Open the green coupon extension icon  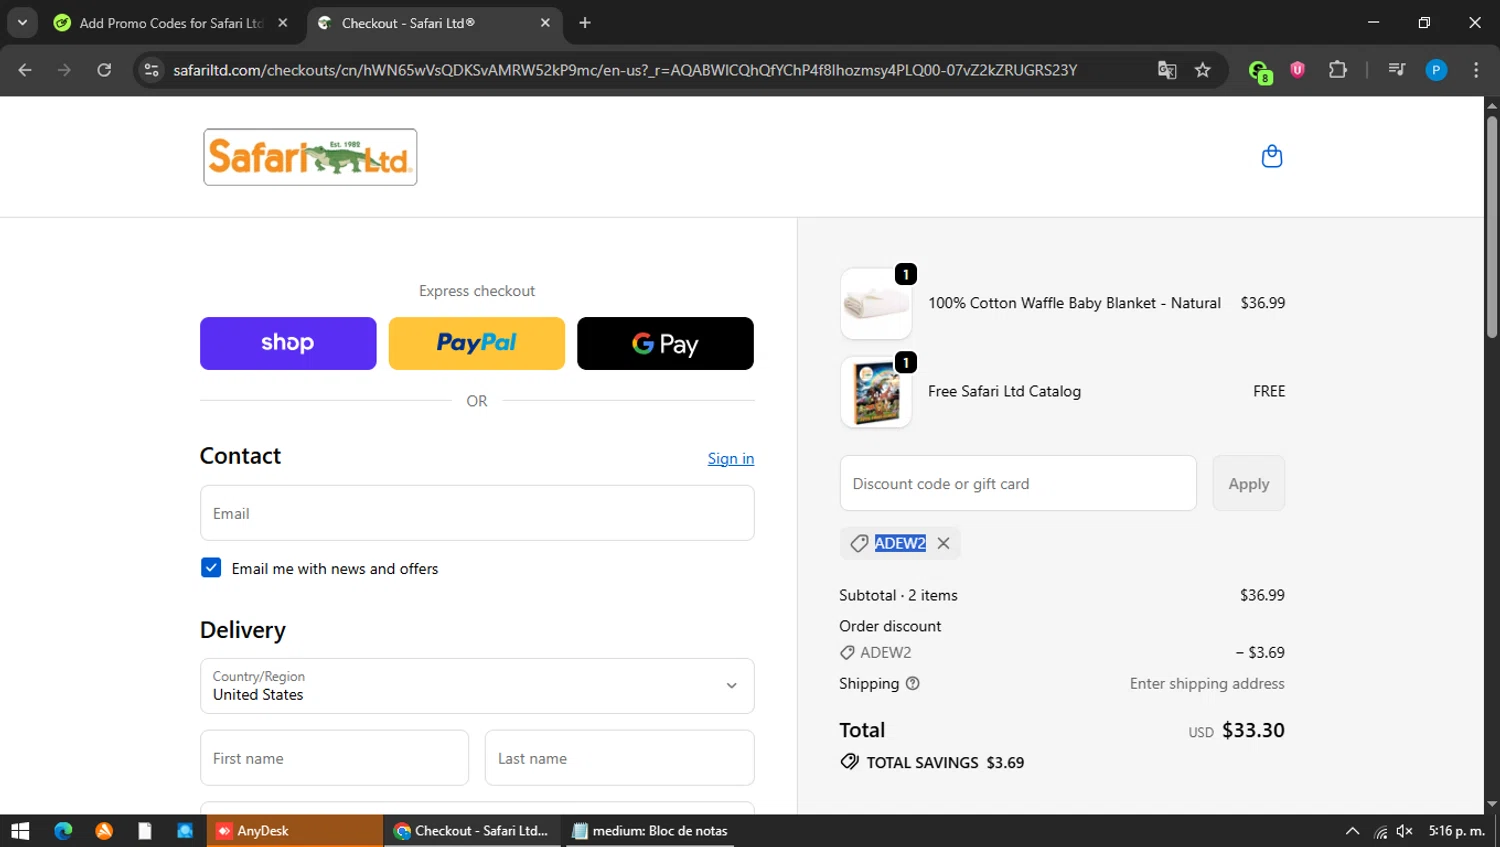point(1259,71)
